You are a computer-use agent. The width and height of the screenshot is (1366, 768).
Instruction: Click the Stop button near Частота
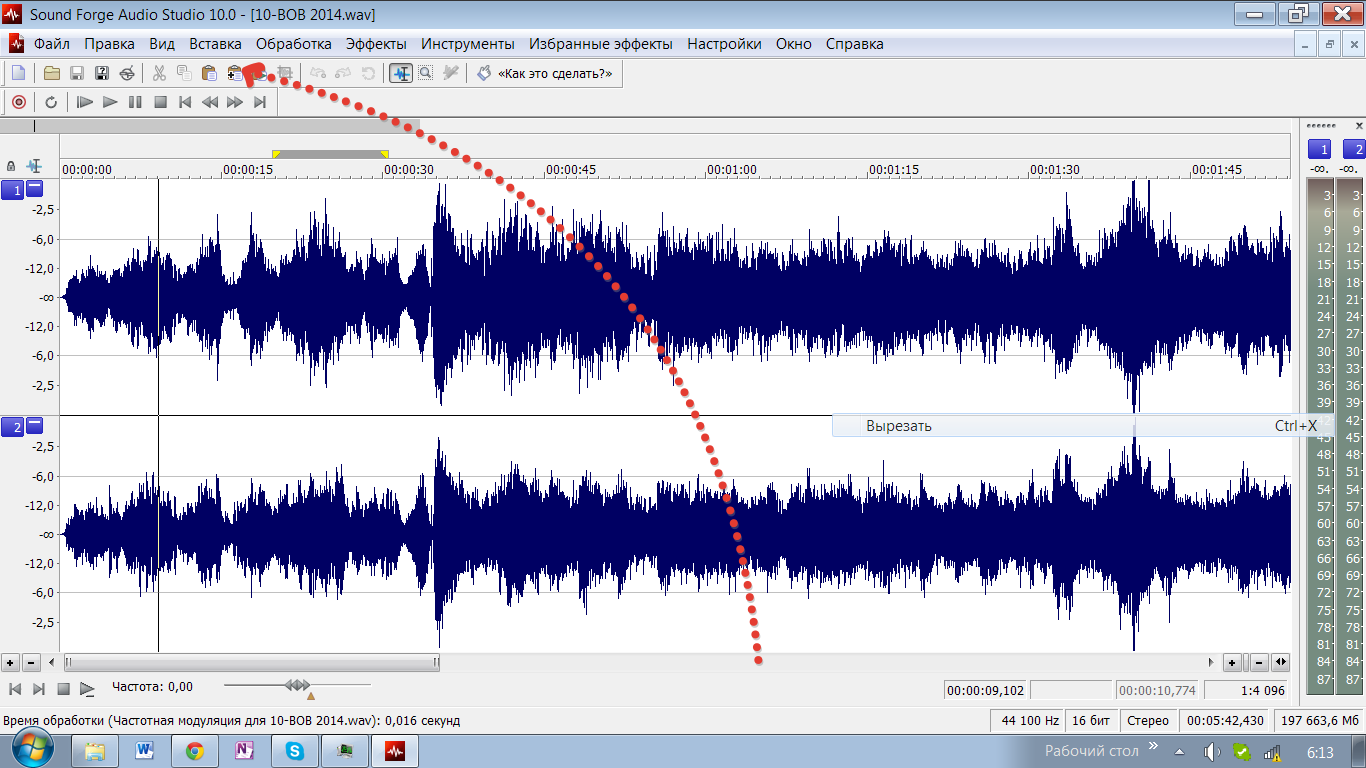[63, 689]
